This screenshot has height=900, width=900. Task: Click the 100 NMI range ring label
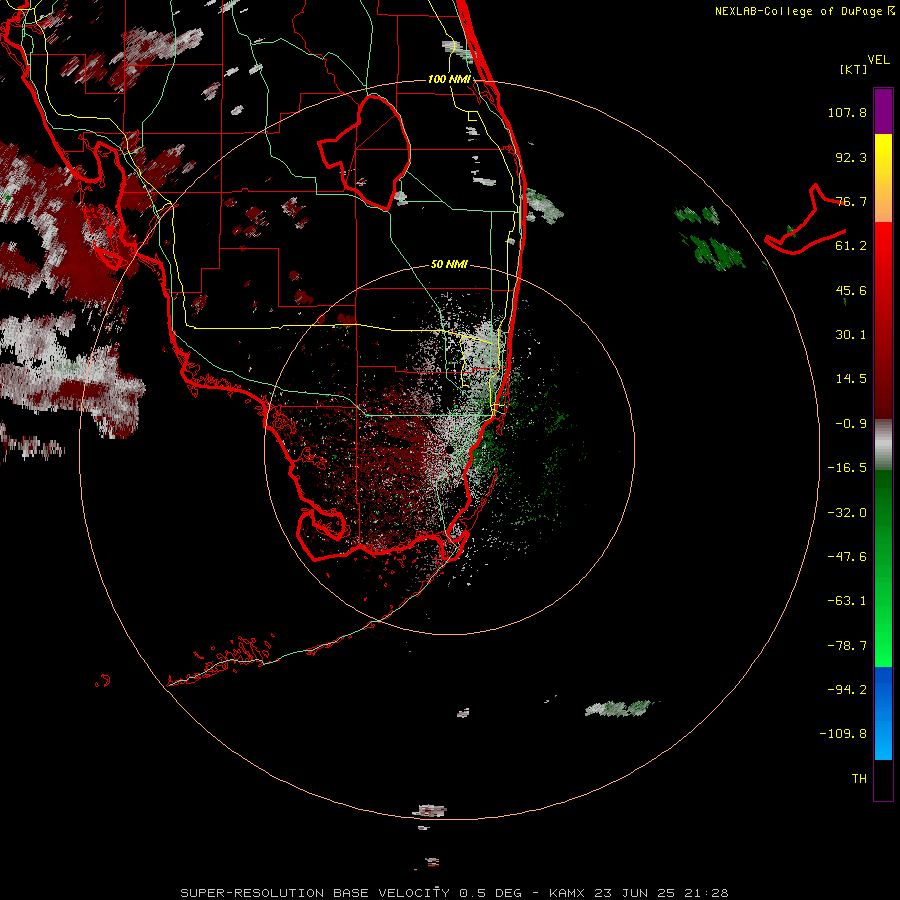[449, 79]
